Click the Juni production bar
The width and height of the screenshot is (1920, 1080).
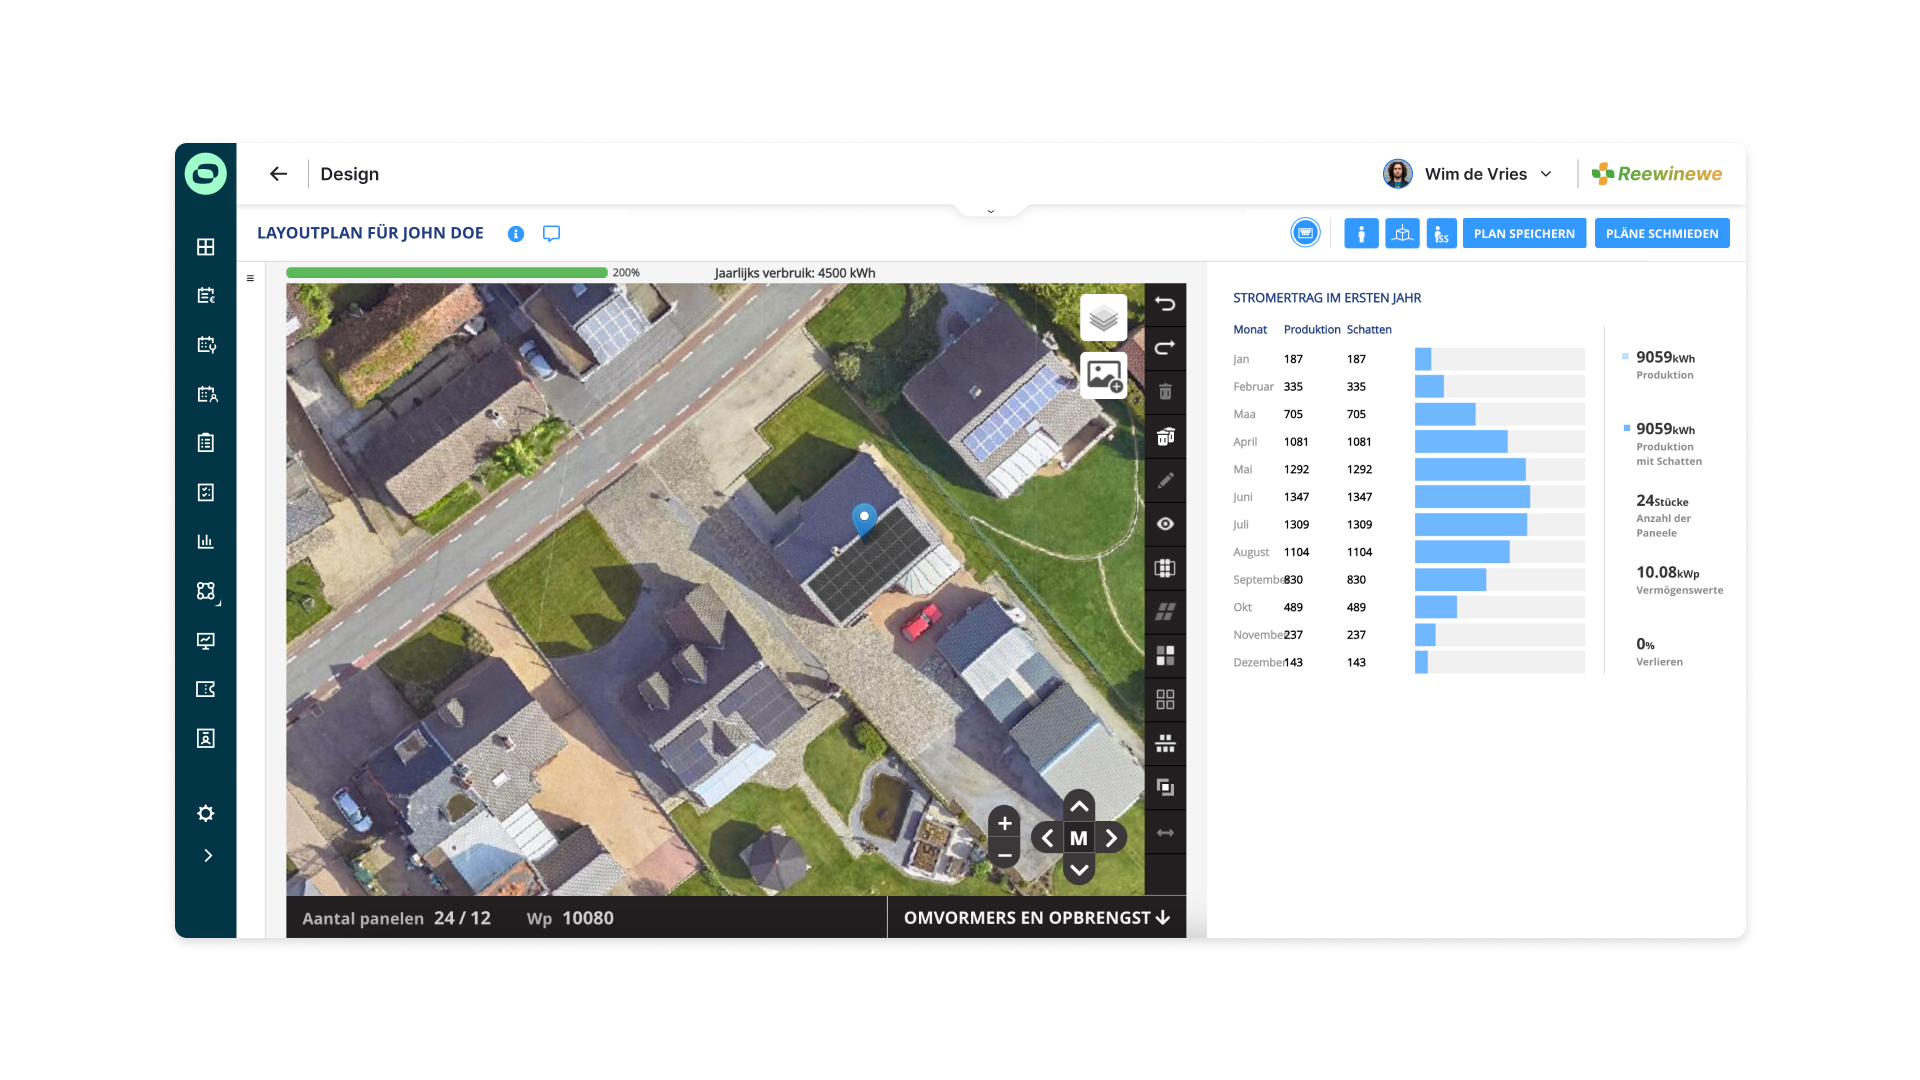1472,497
